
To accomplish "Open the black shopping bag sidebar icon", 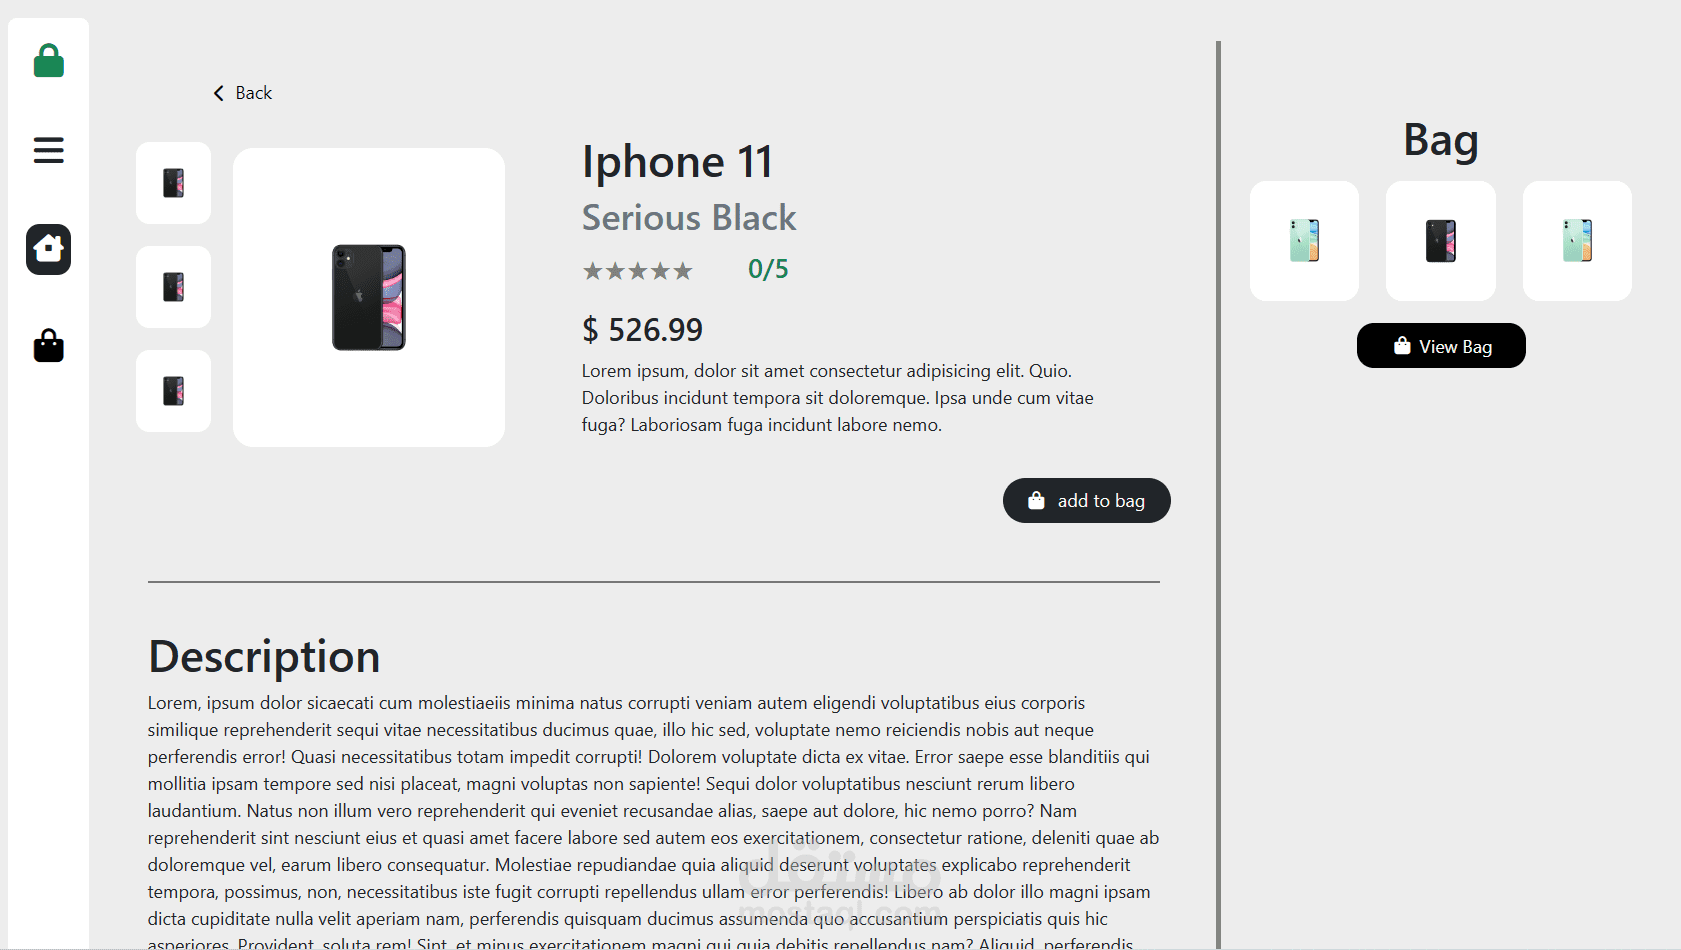I will point(49,346).
